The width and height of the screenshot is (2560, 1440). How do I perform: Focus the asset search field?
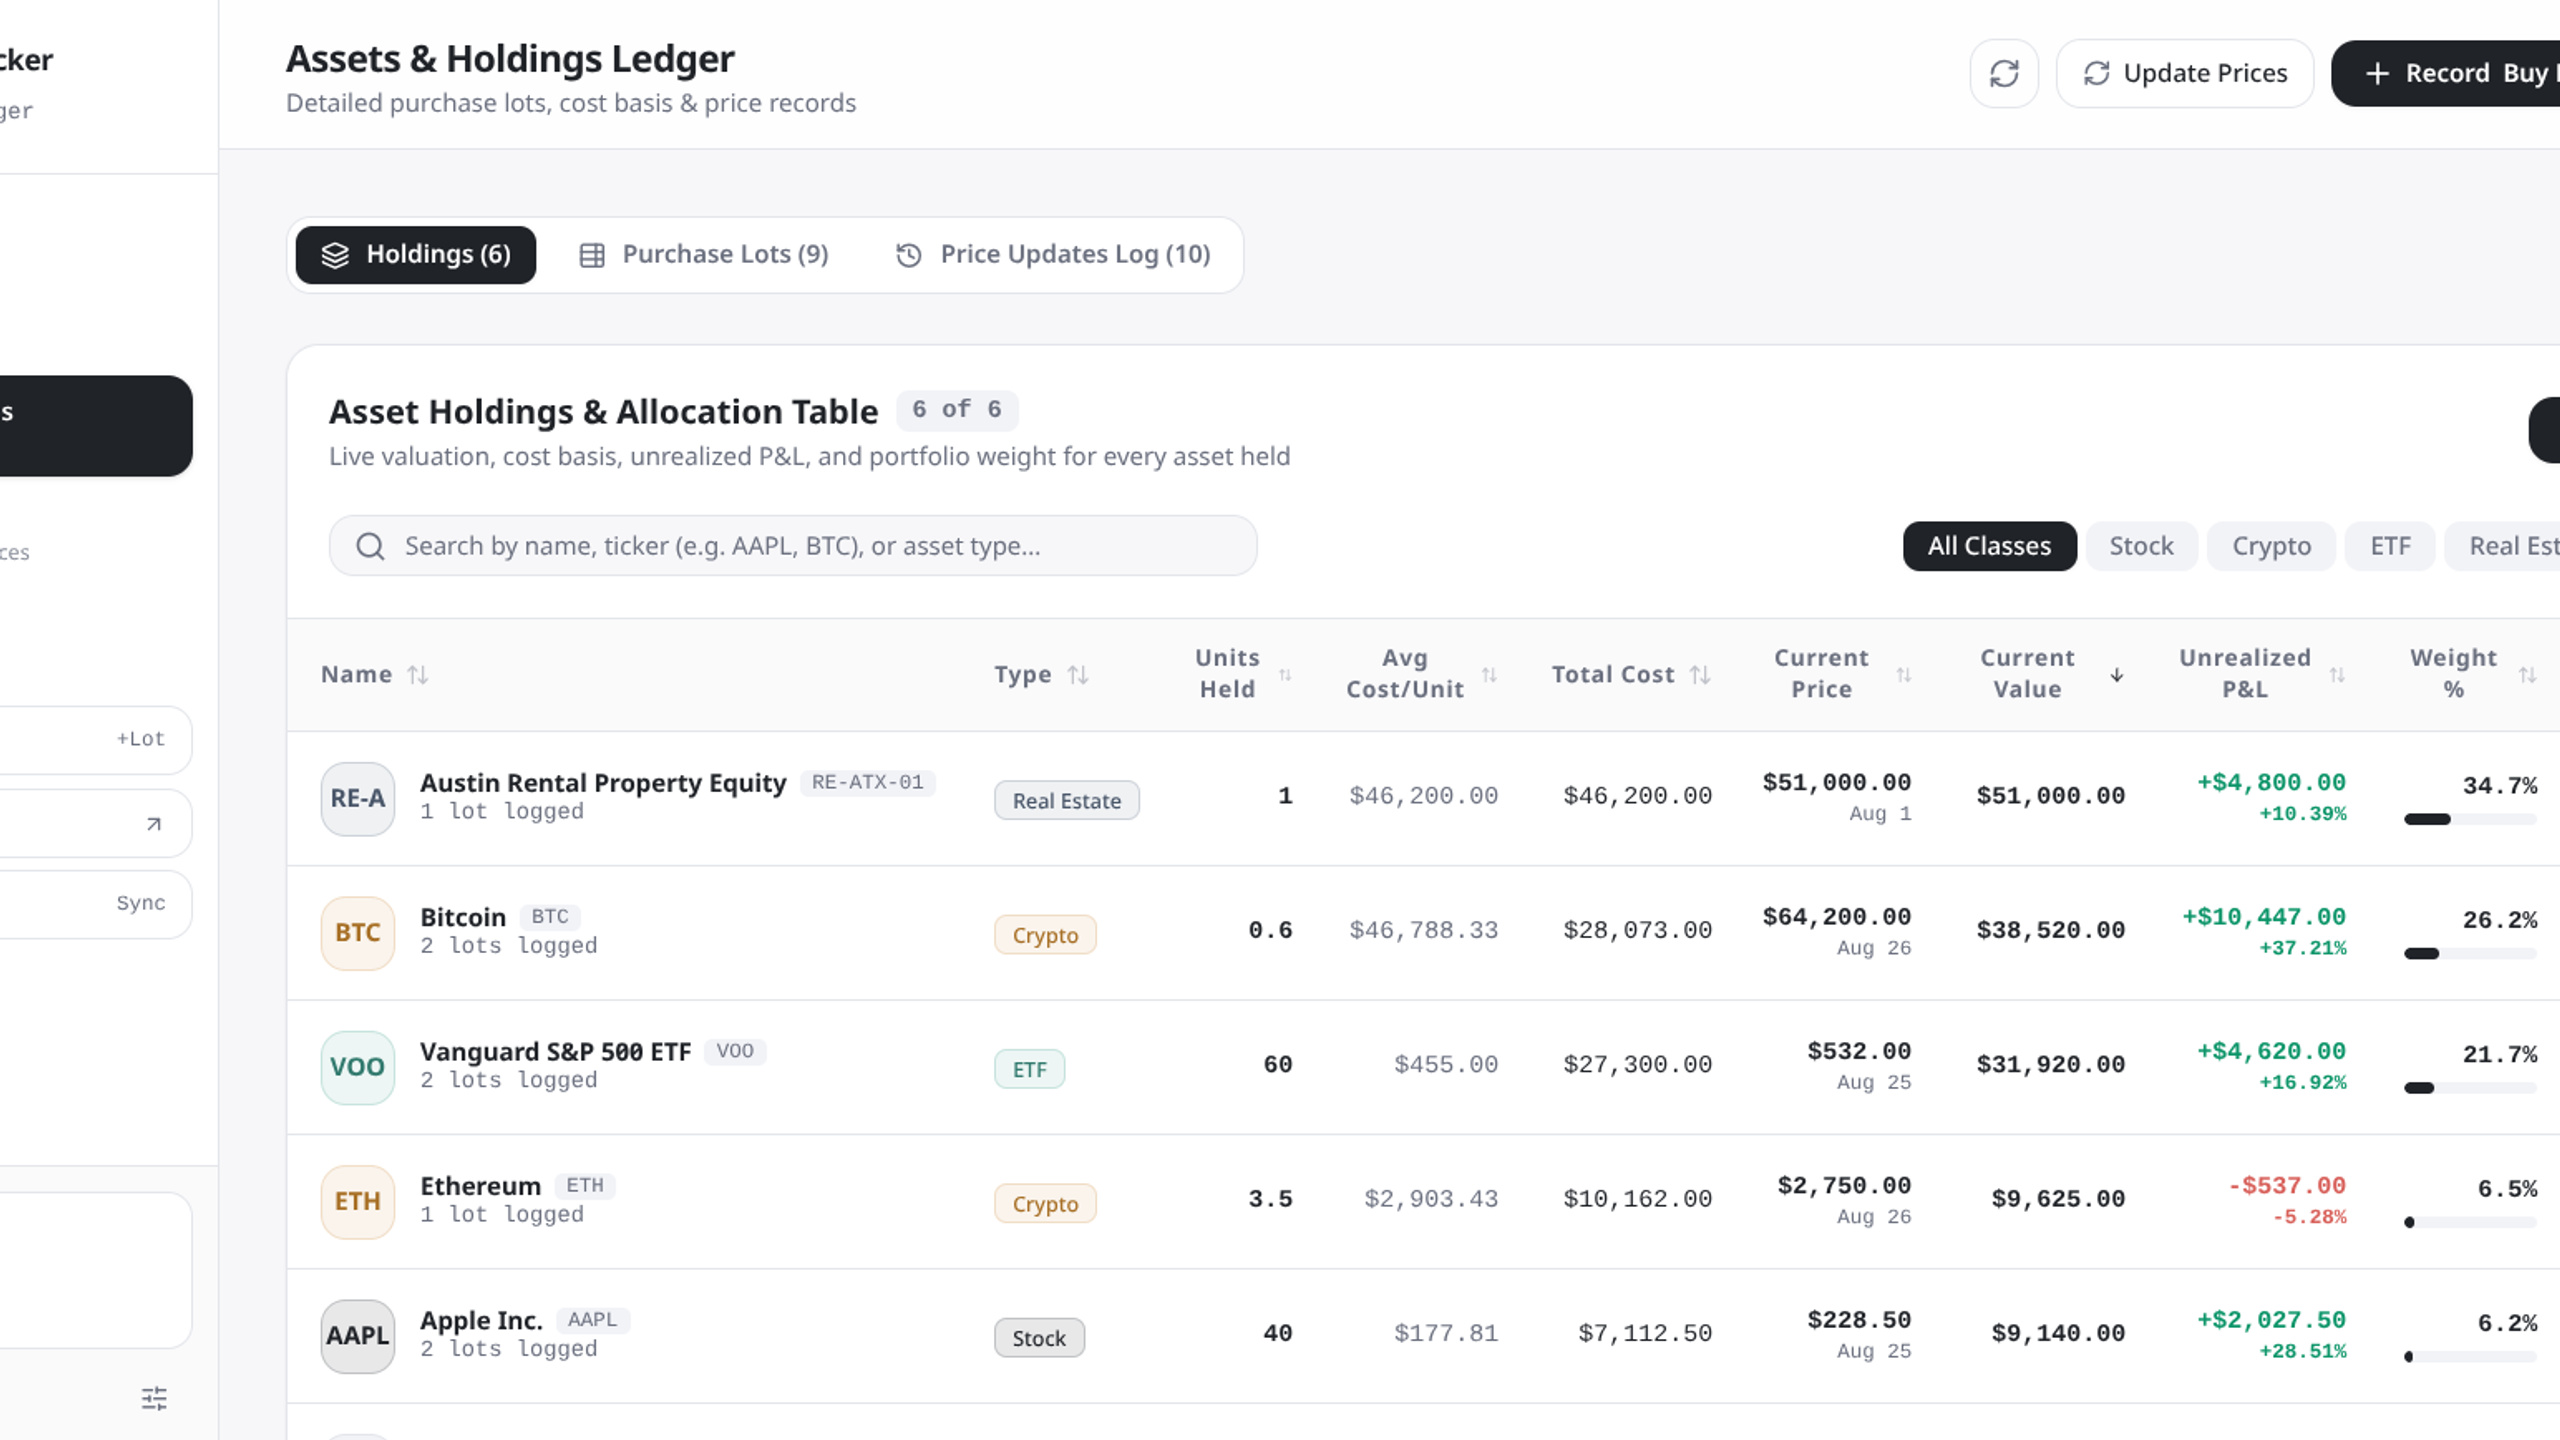793,545
